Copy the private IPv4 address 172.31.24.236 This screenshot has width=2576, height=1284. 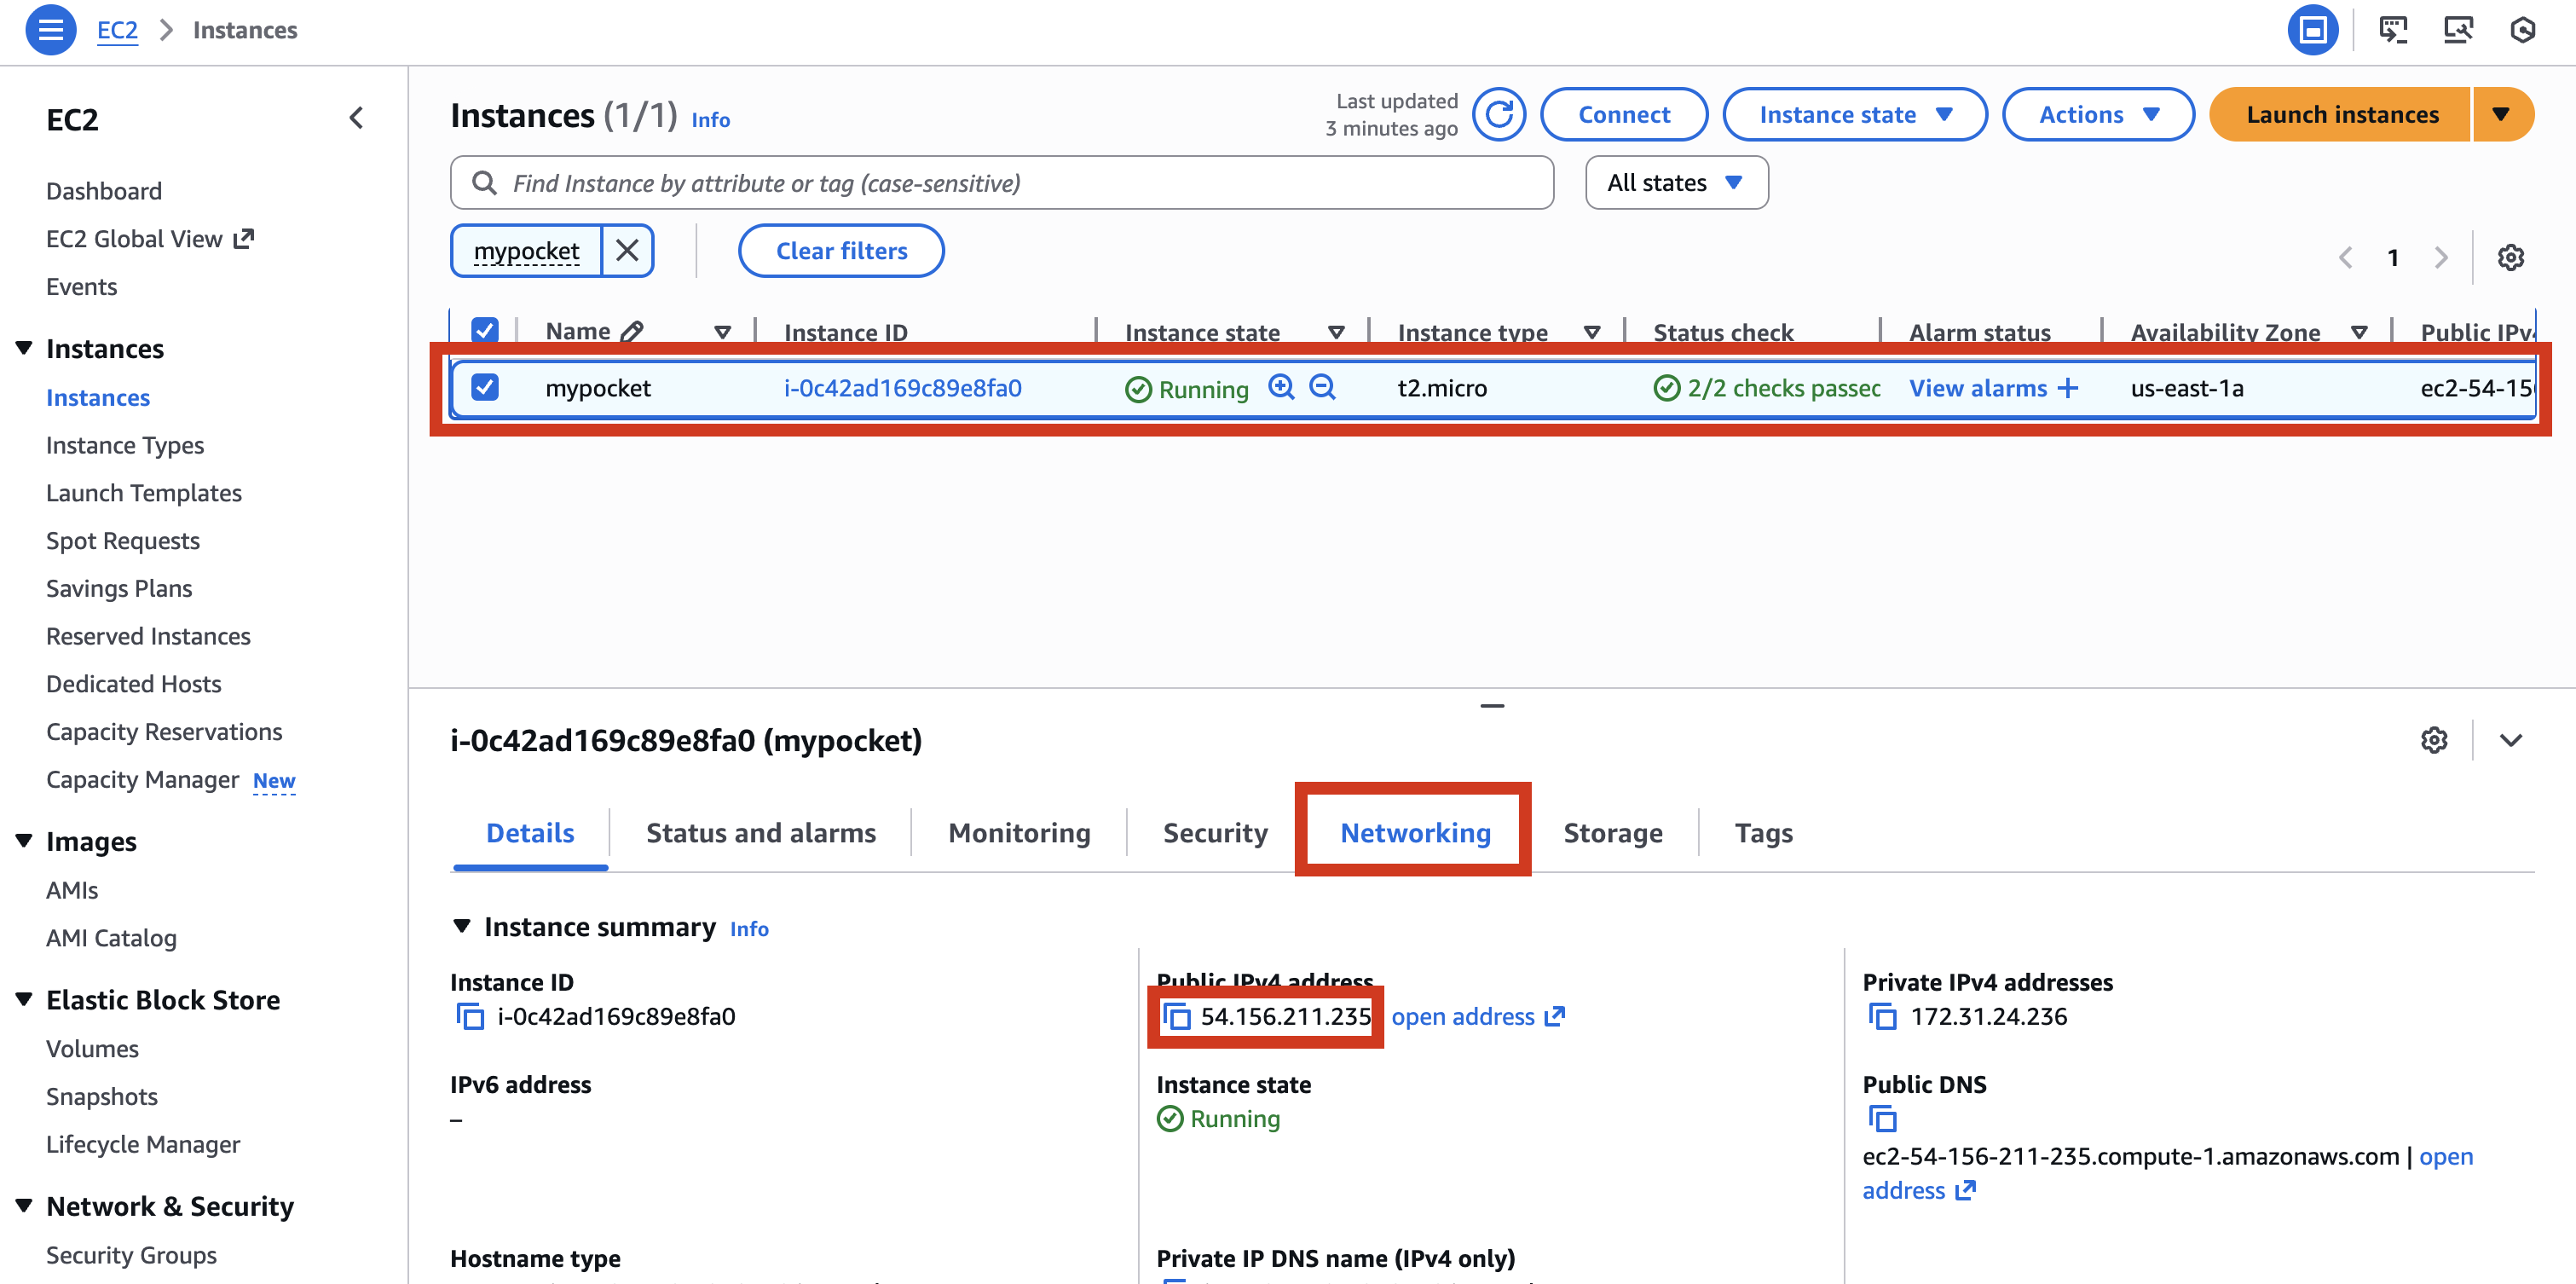click(1884, 1016)
